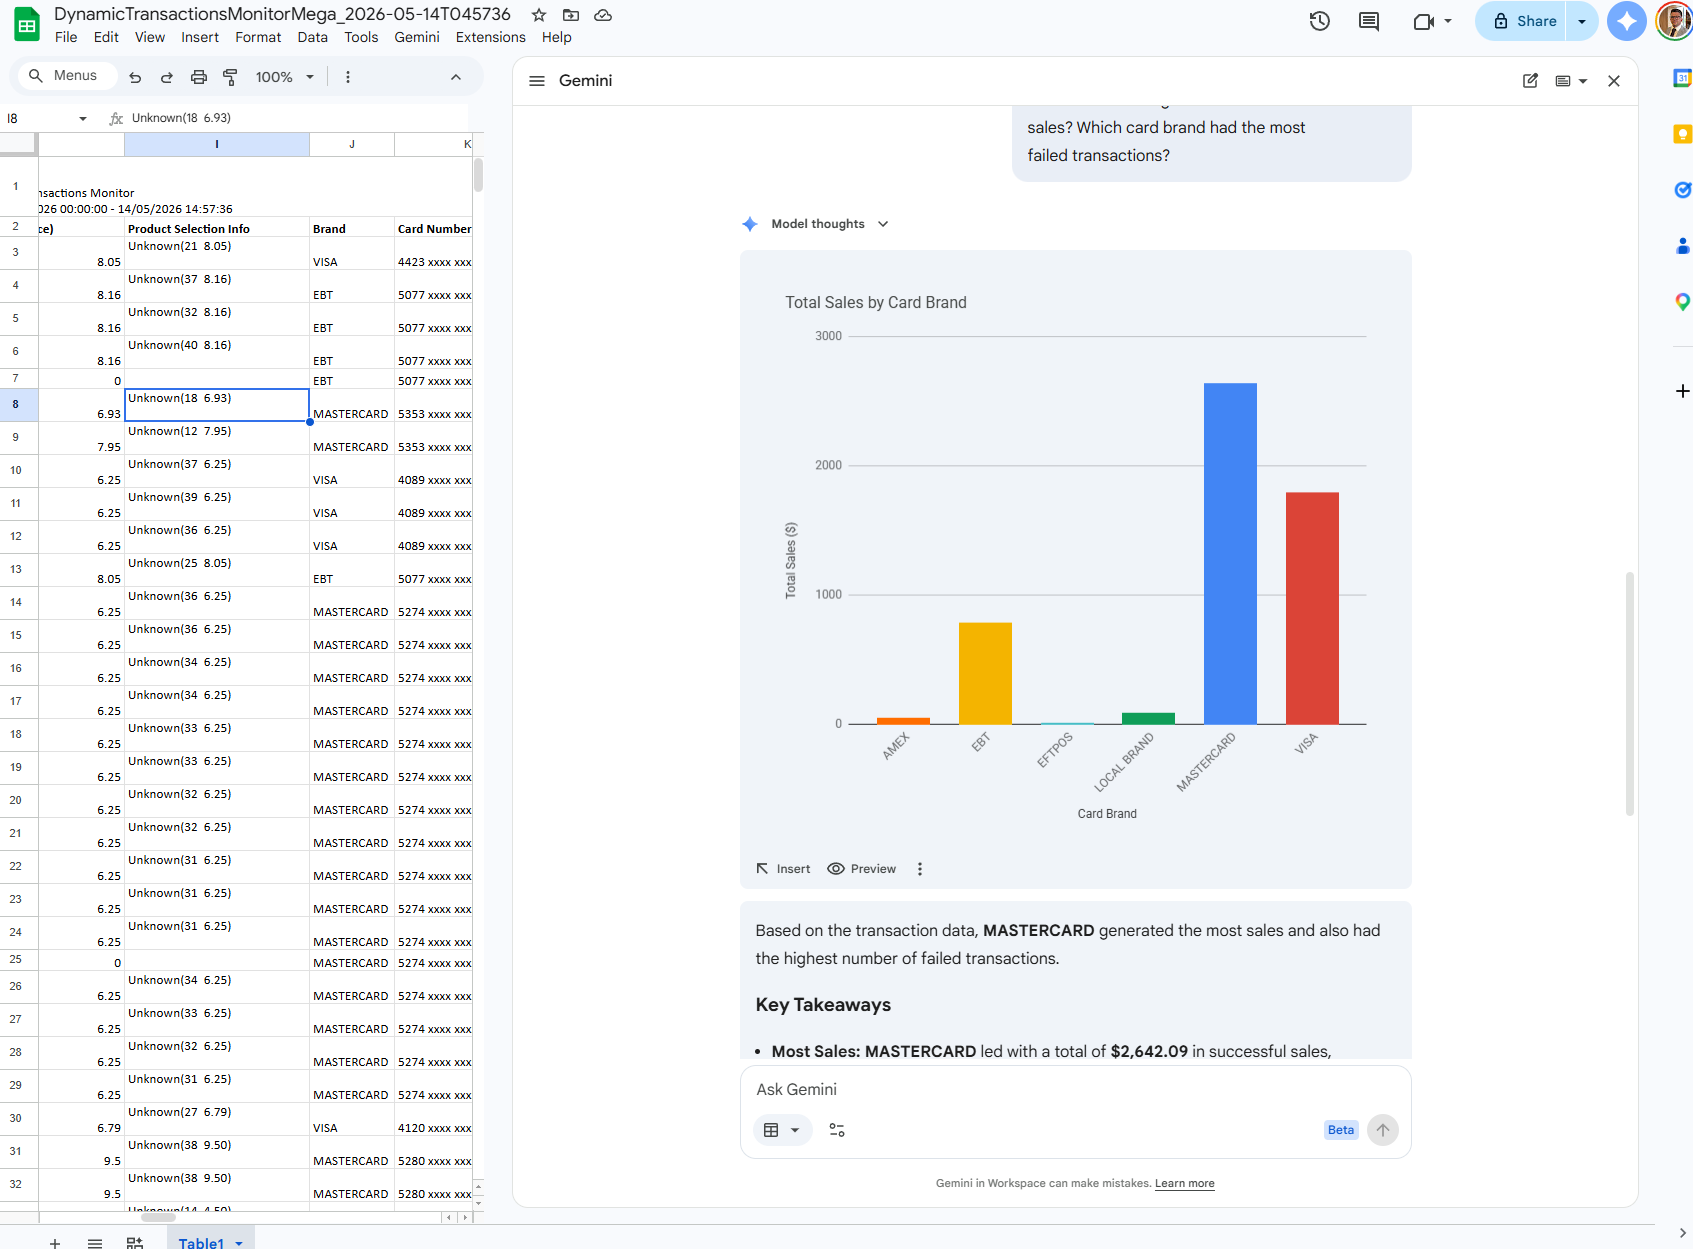This screenshot has width=1693, height=1249.
Task: Open the Edit menu
Action: click(x=106, y=37)
